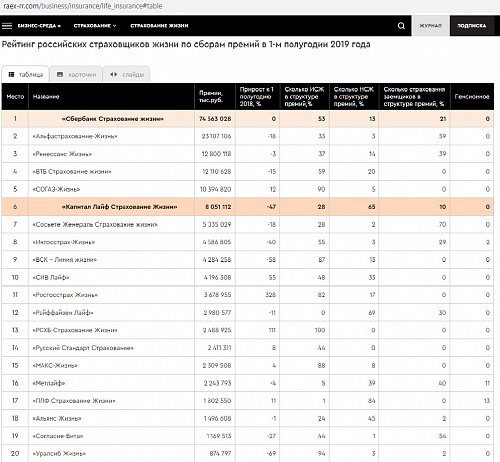This screenshot has height=462, width=500.
Task: Switch to the таблица tab
Action: click(26, 74)
